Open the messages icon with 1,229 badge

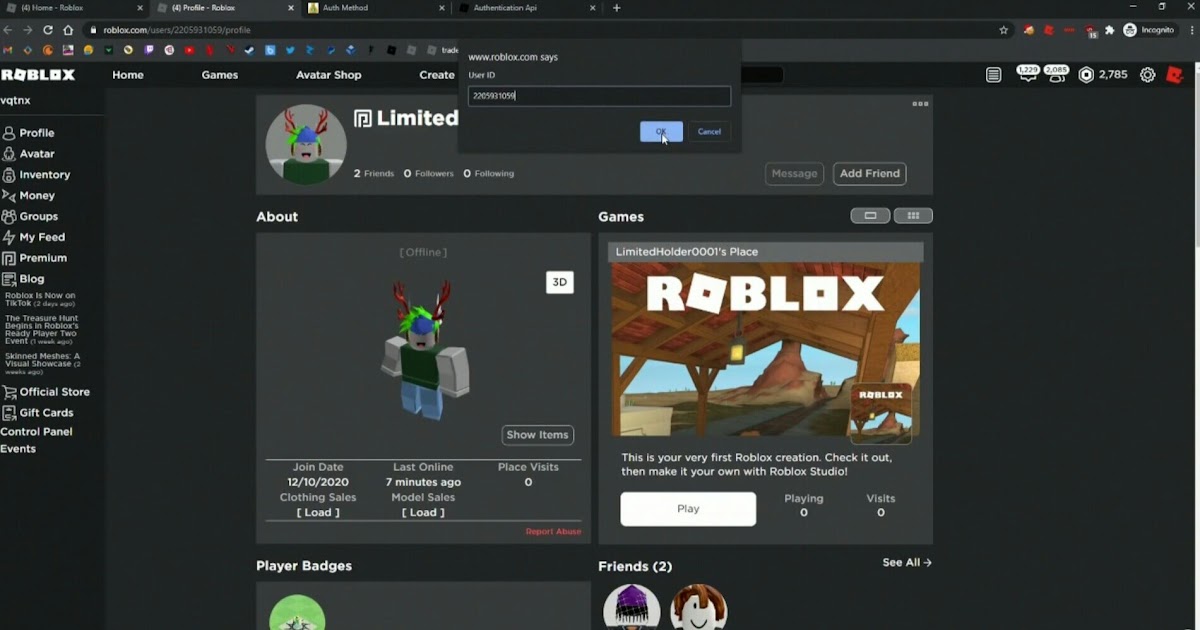1027,74
